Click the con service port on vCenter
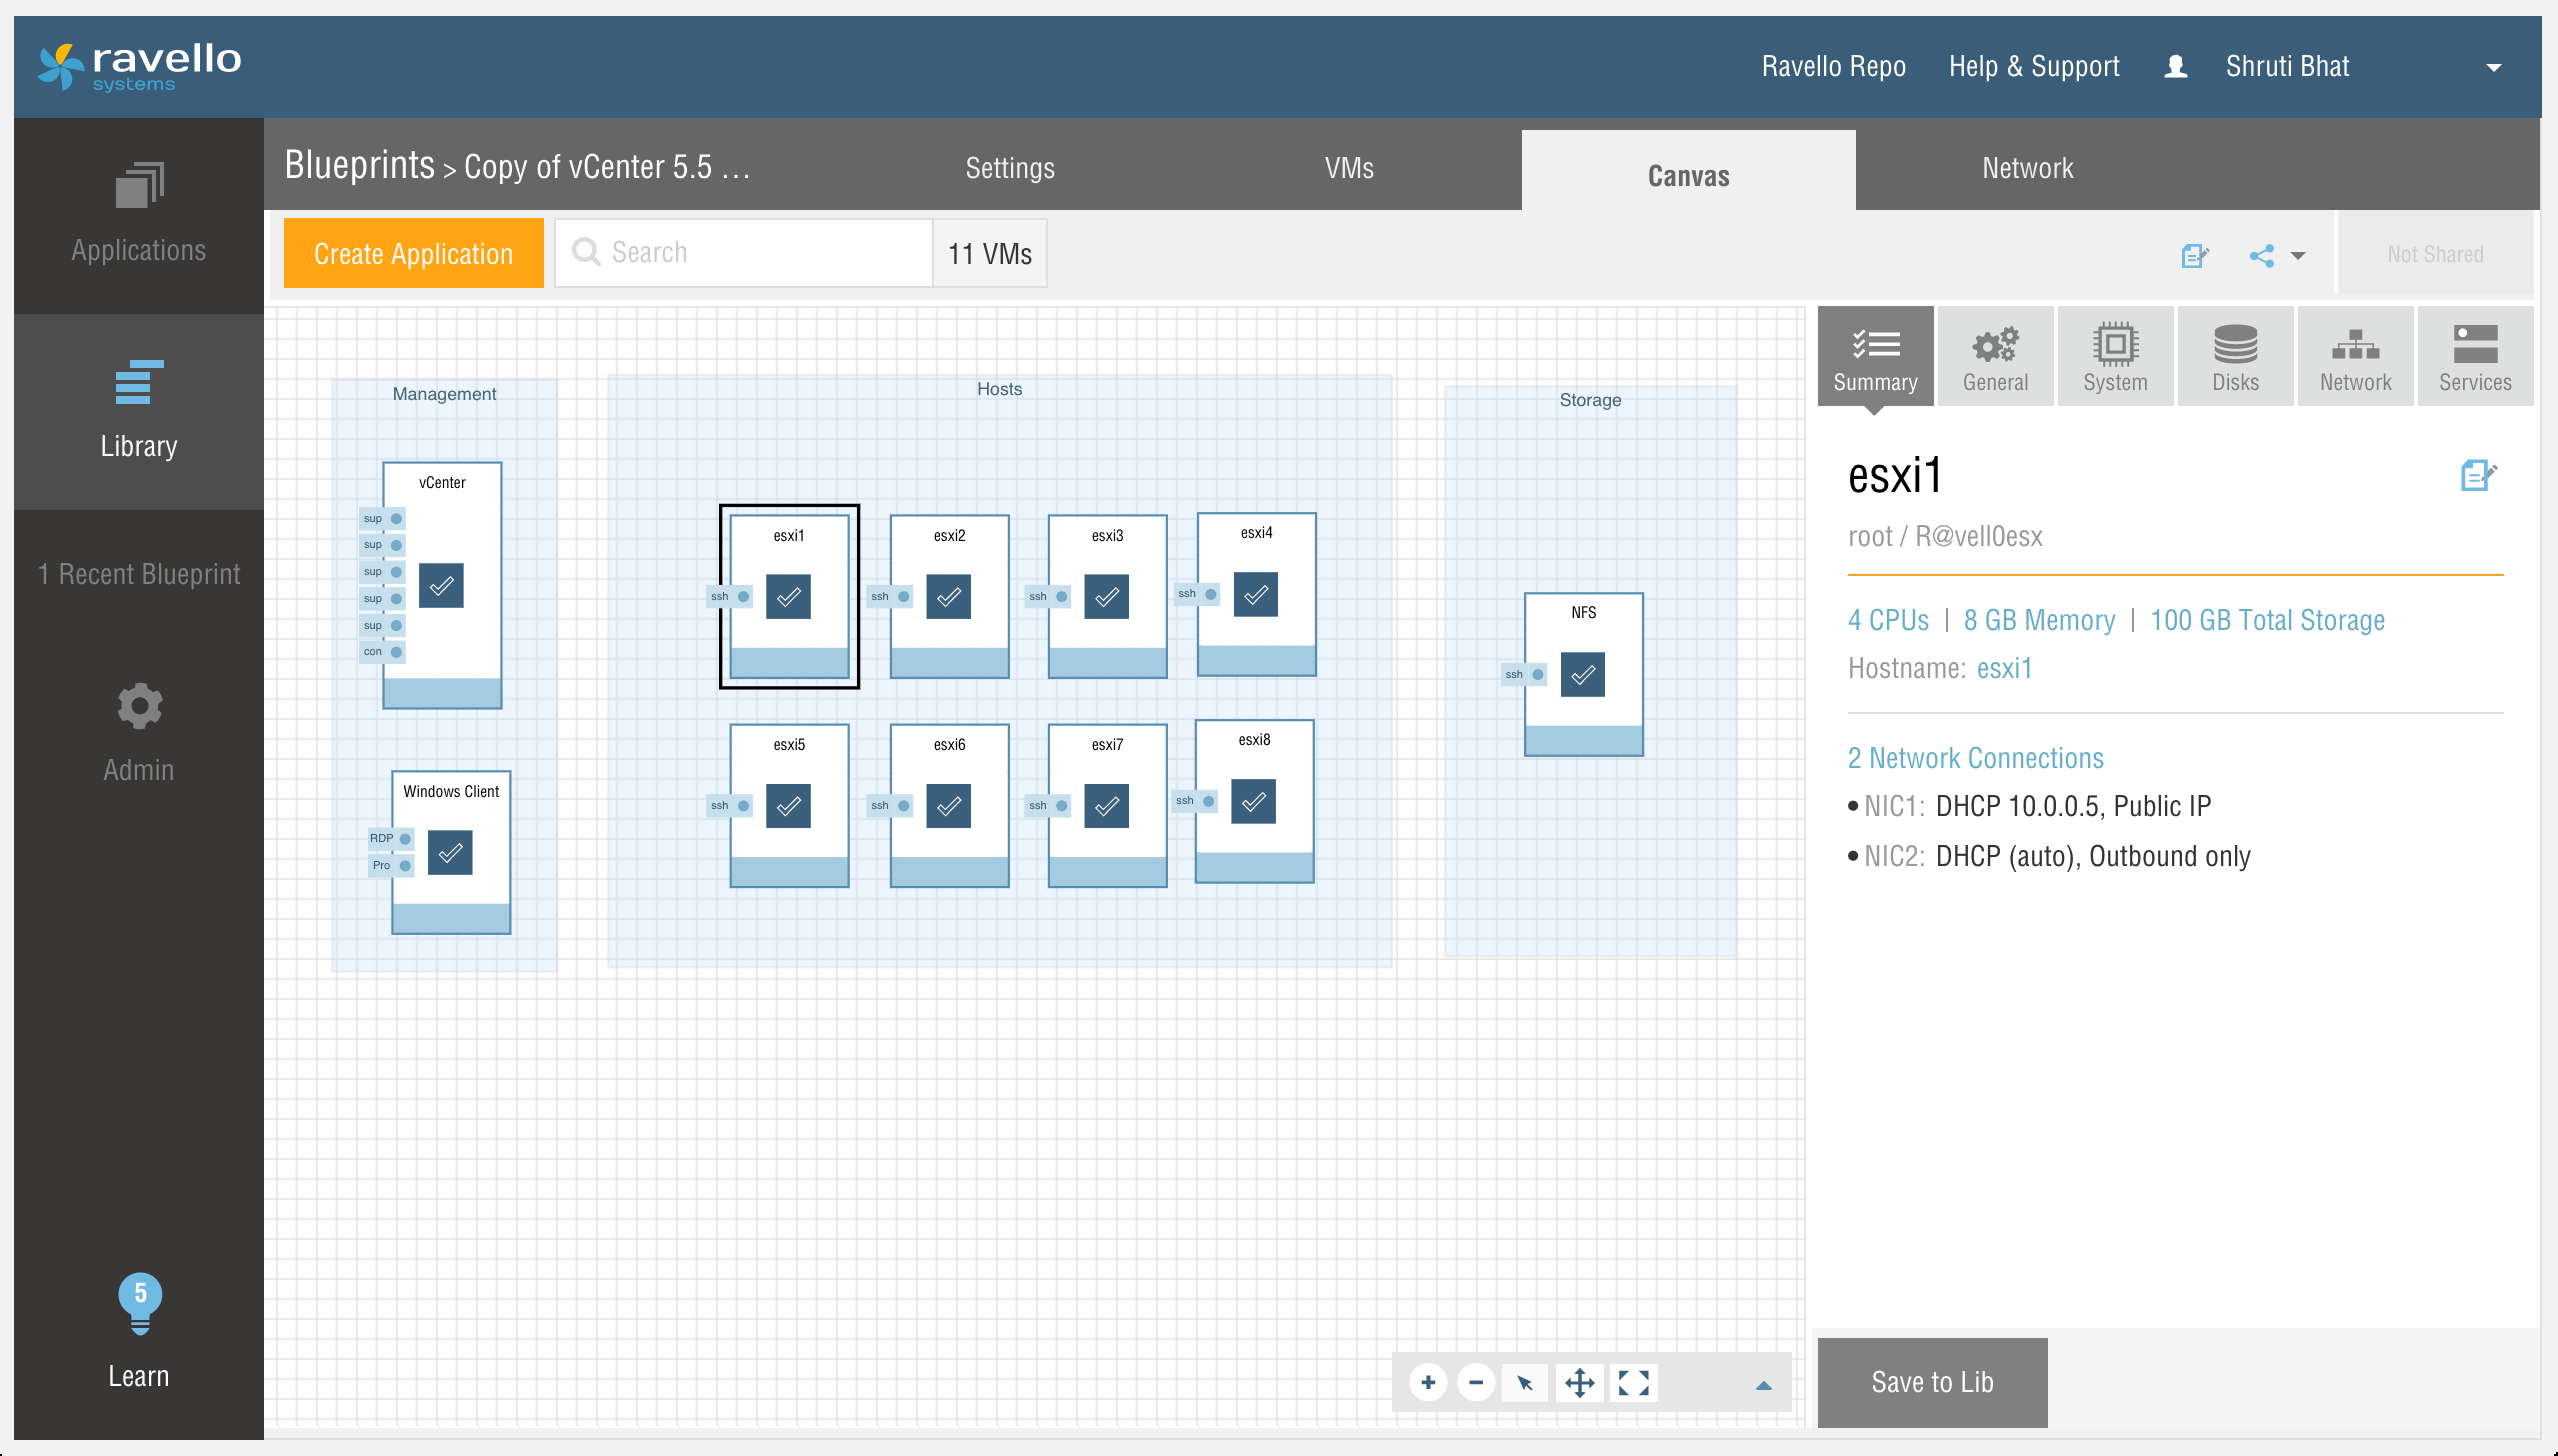The height and width of the screenshot is (1456, 2558). click(x=382, y=652)
